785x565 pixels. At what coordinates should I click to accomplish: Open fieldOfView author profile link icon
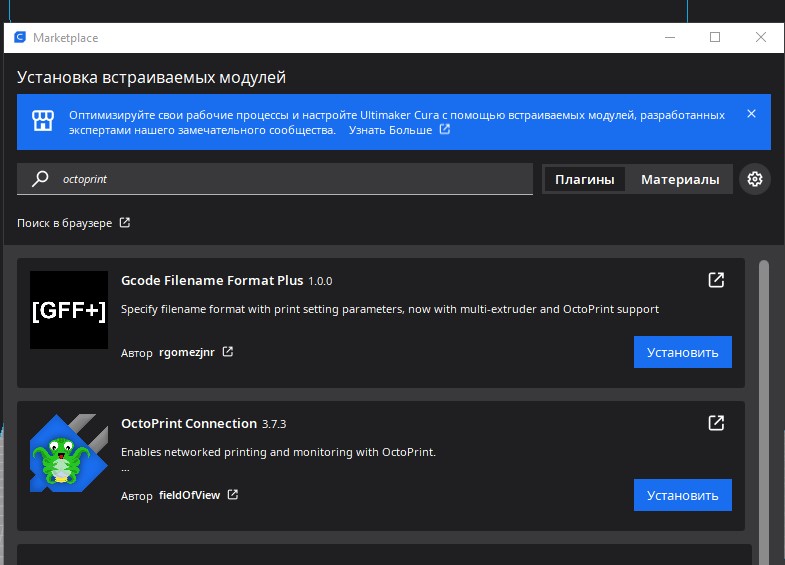coord(232,495)
